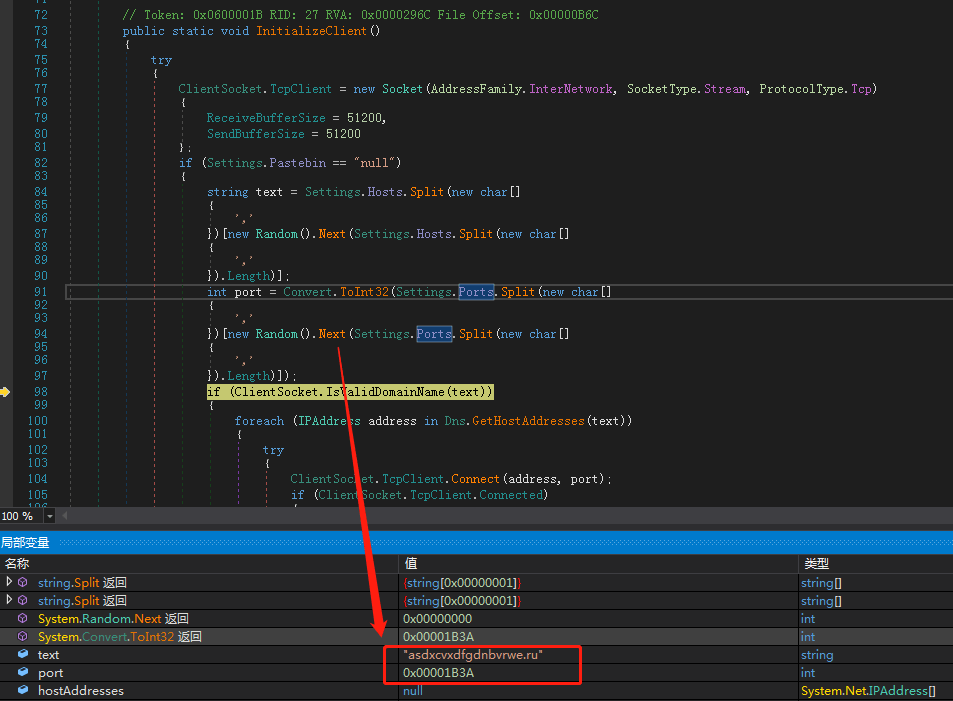Image resolution: width=953 pixels, height=701 pixels.
Task: Expand the second string.Split return row
Action: coord(9,600)
